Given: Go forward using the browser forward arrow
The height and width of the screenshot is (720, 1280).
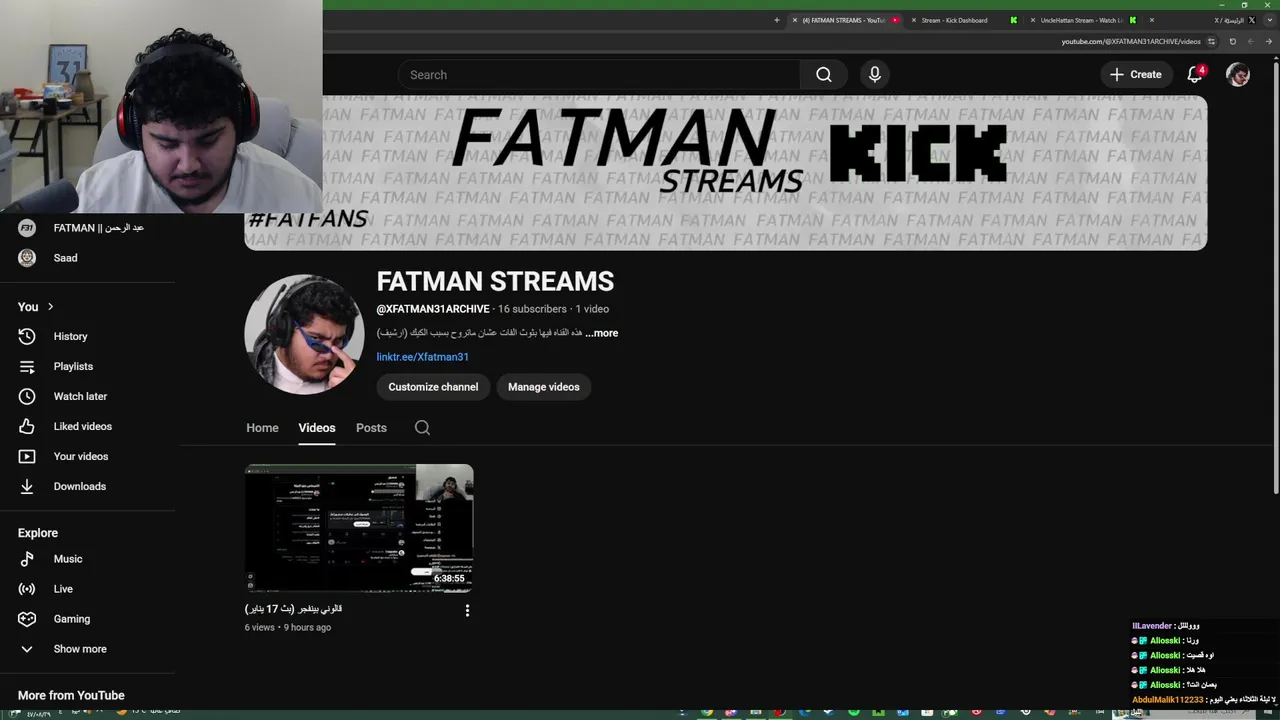Looking at the screenshot, I should pyautogui.click(x=1251, y=42).
